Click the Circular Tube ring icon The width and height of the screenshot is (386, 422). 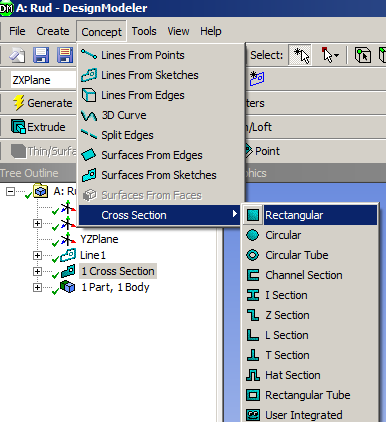click(252, 255)
